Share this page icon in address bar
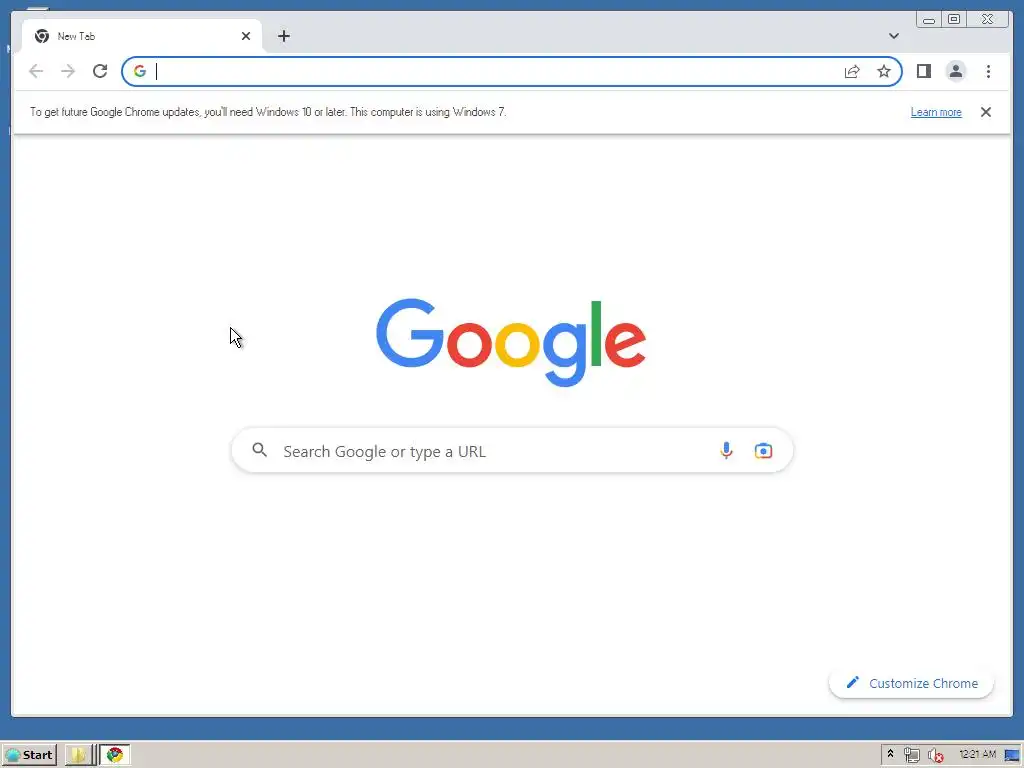 pyautogui.click(x=852, y=71)
